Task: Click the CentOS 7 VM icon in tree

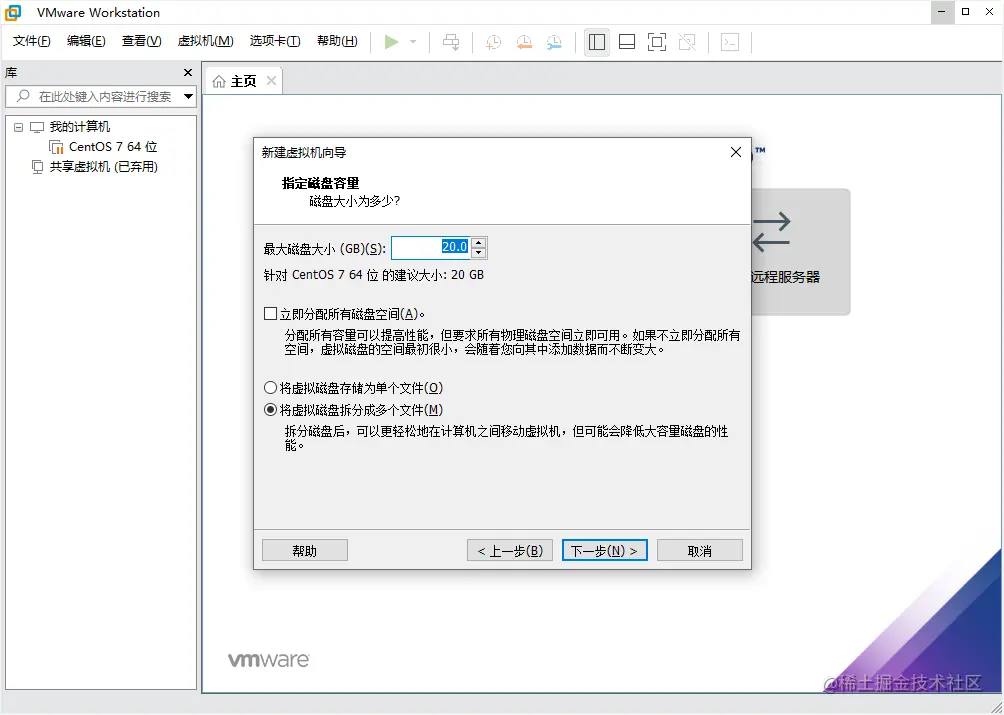Action: click(56, 147)
